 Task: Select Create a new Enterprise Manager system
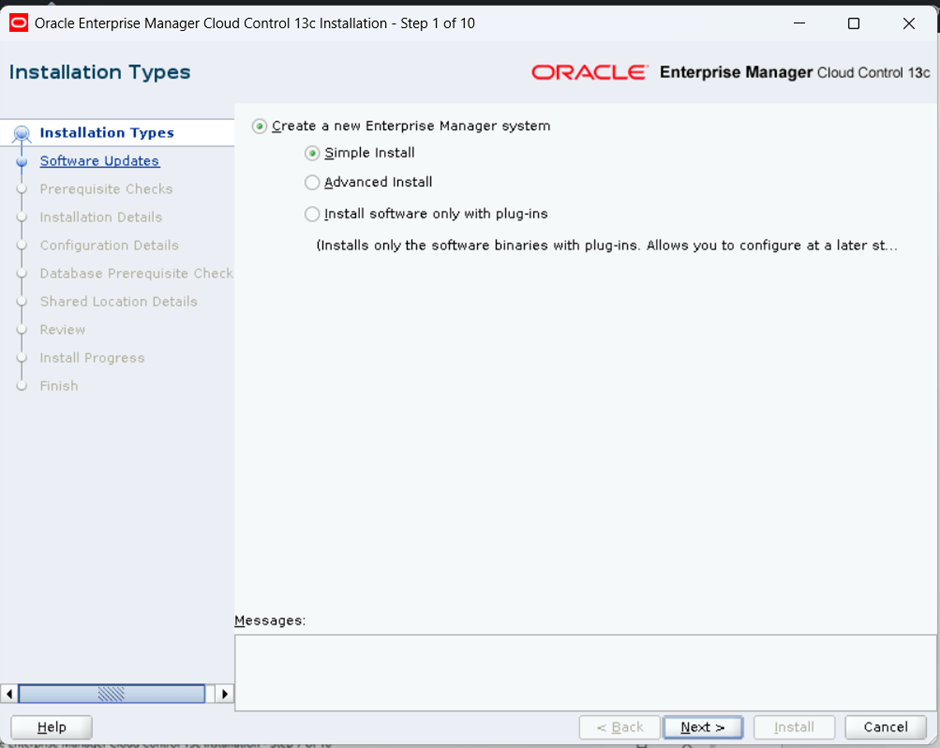coord(260,126)
